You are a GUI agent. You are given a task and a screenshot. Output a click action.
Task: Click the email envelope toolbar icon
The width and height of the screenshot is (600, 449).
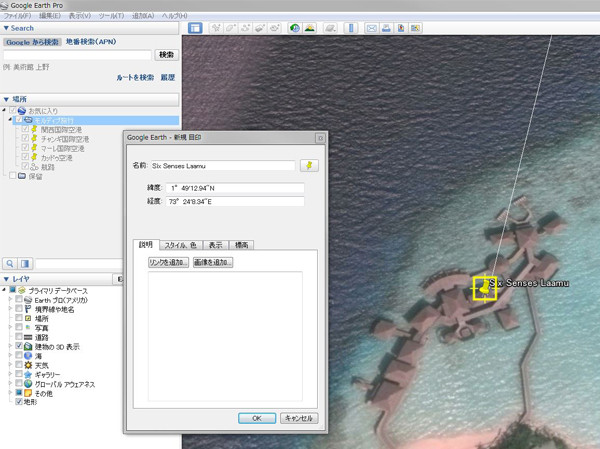click(371, 28)
